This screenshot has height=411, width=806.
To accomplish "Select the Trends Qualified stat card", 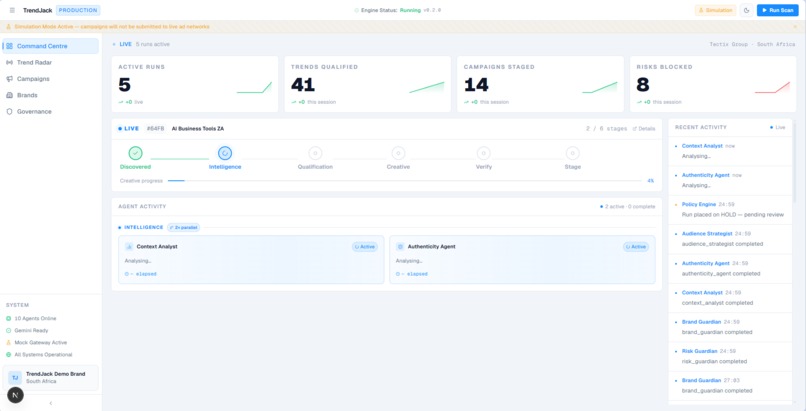I will click(x=368, y=84).
